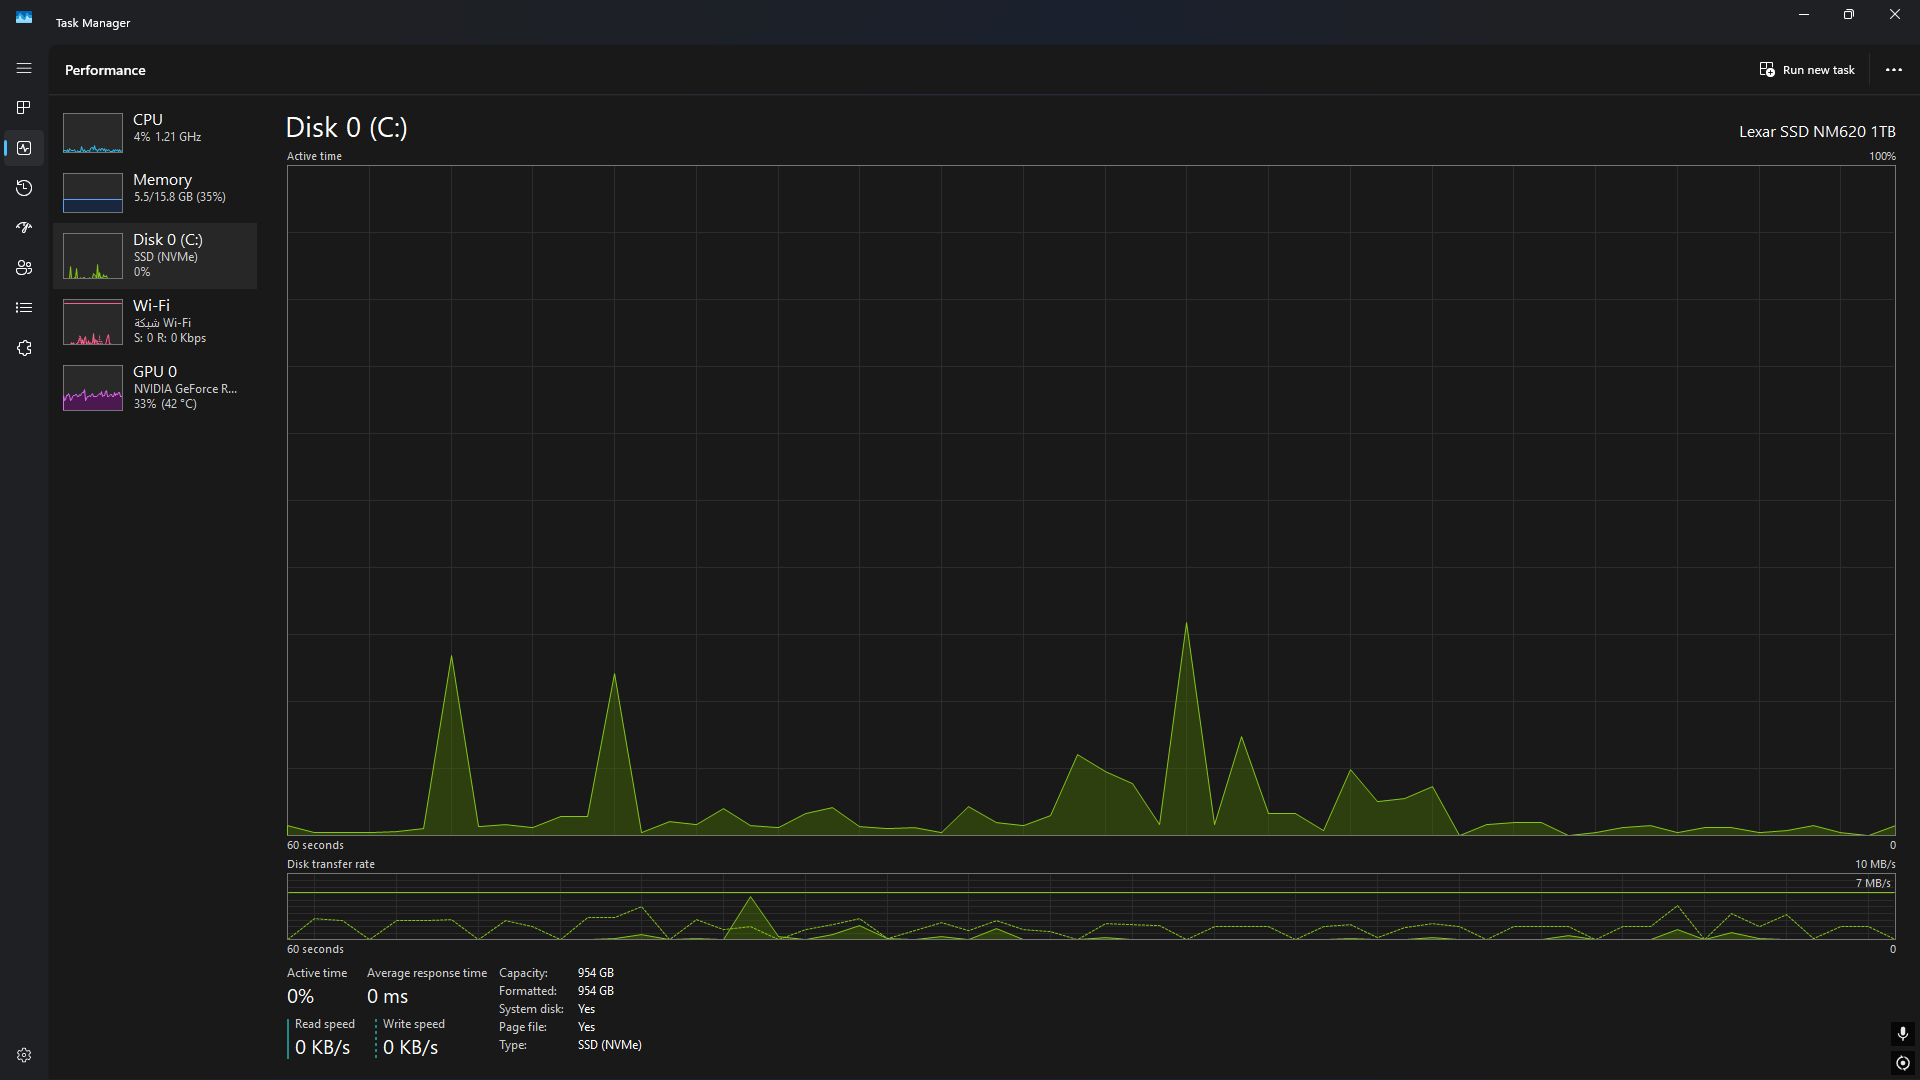
Task: Click the 7 MB/s graph label
Action: click(1873, 883)
